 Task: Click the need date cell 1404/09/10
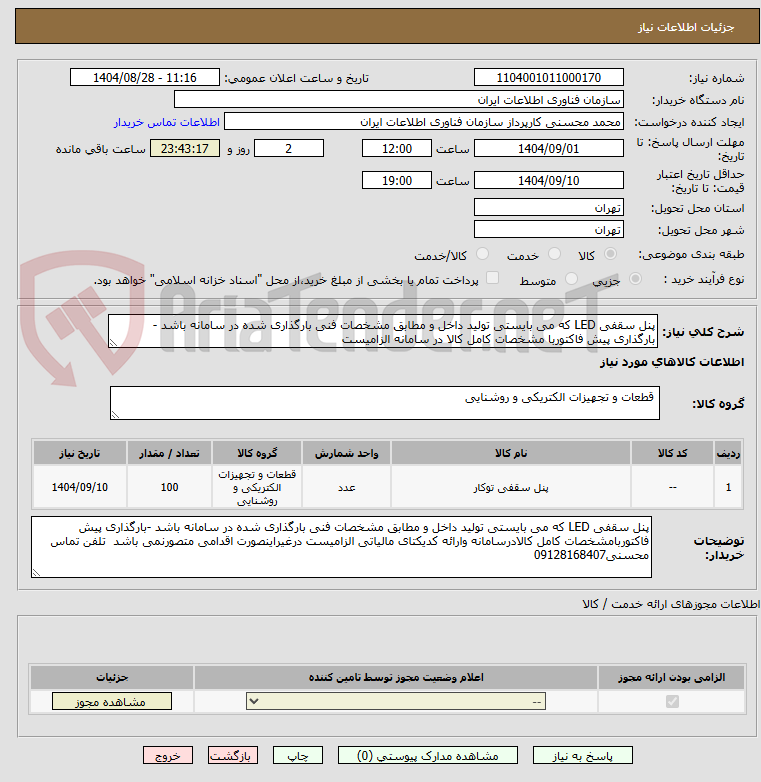pyautogui.click(x=80, y=487)
